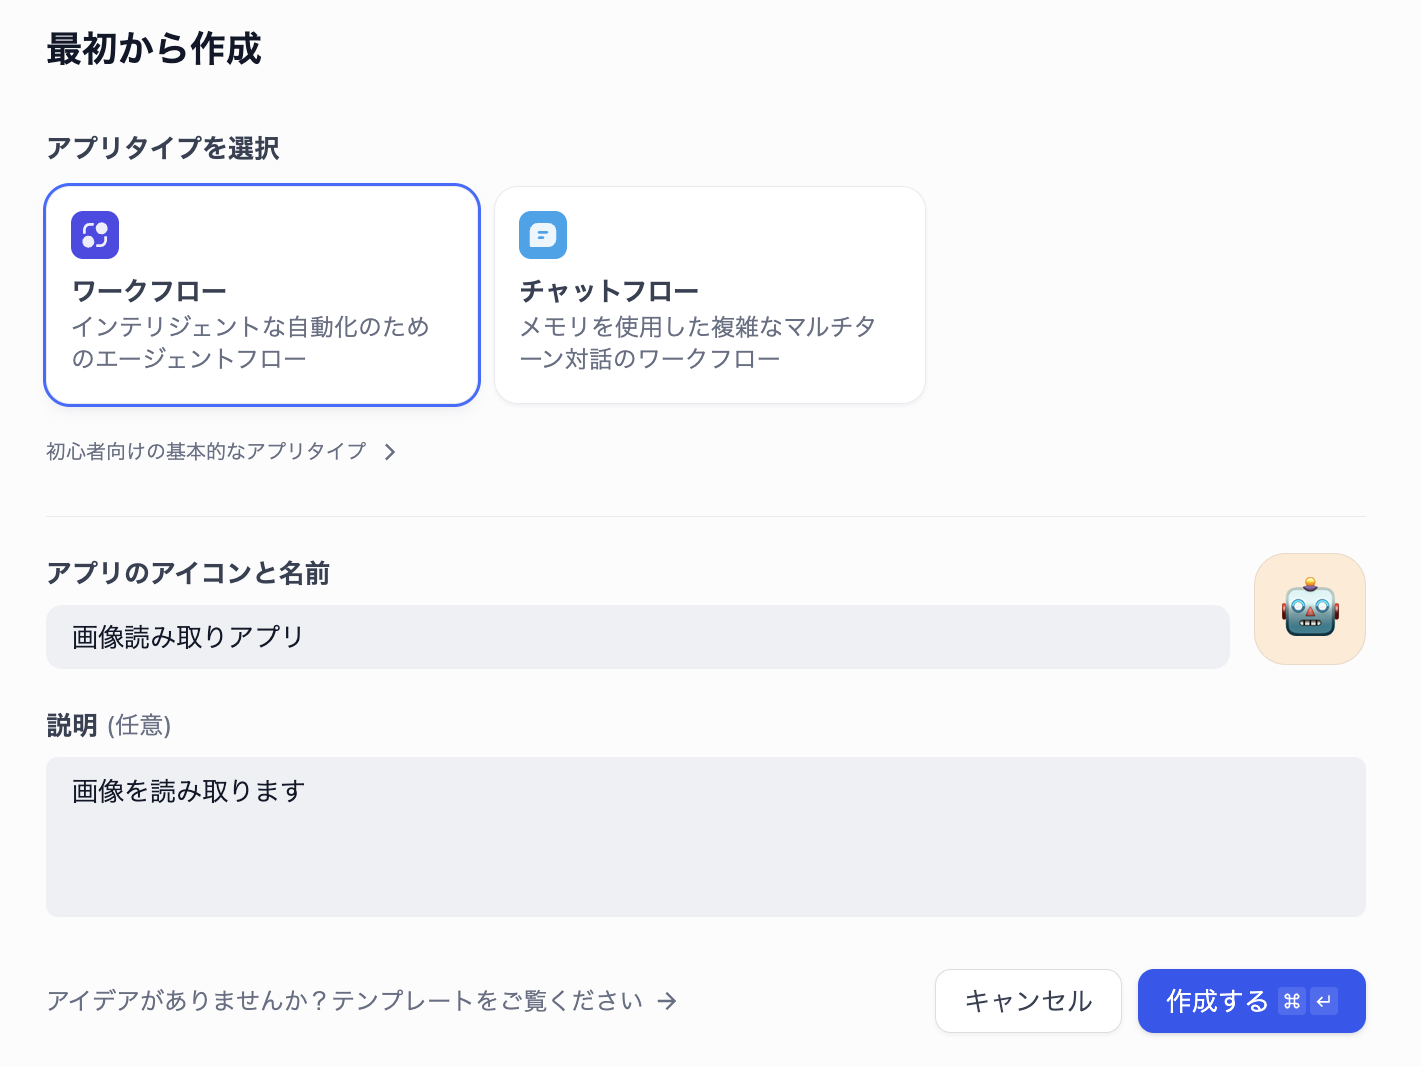Click the chevron beside the beginner app types

coord(390,452)
